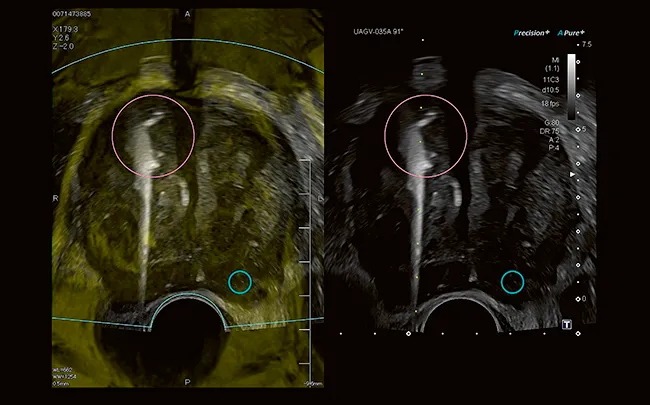Click the 7.5 depth scale marker

pyautogui.click(x=588, y=45)
